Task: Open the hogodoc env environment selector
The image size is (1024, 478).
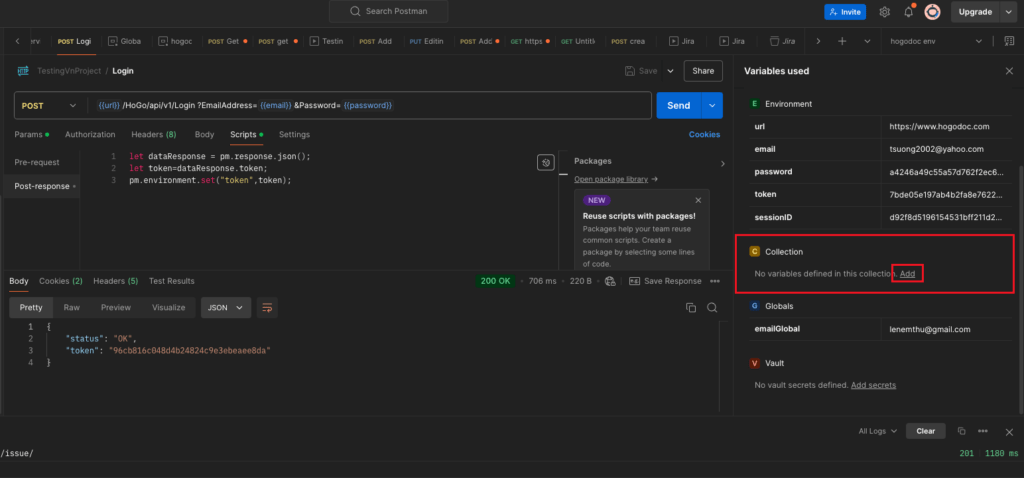Action: pyautogui.click(x=936, y=41)
